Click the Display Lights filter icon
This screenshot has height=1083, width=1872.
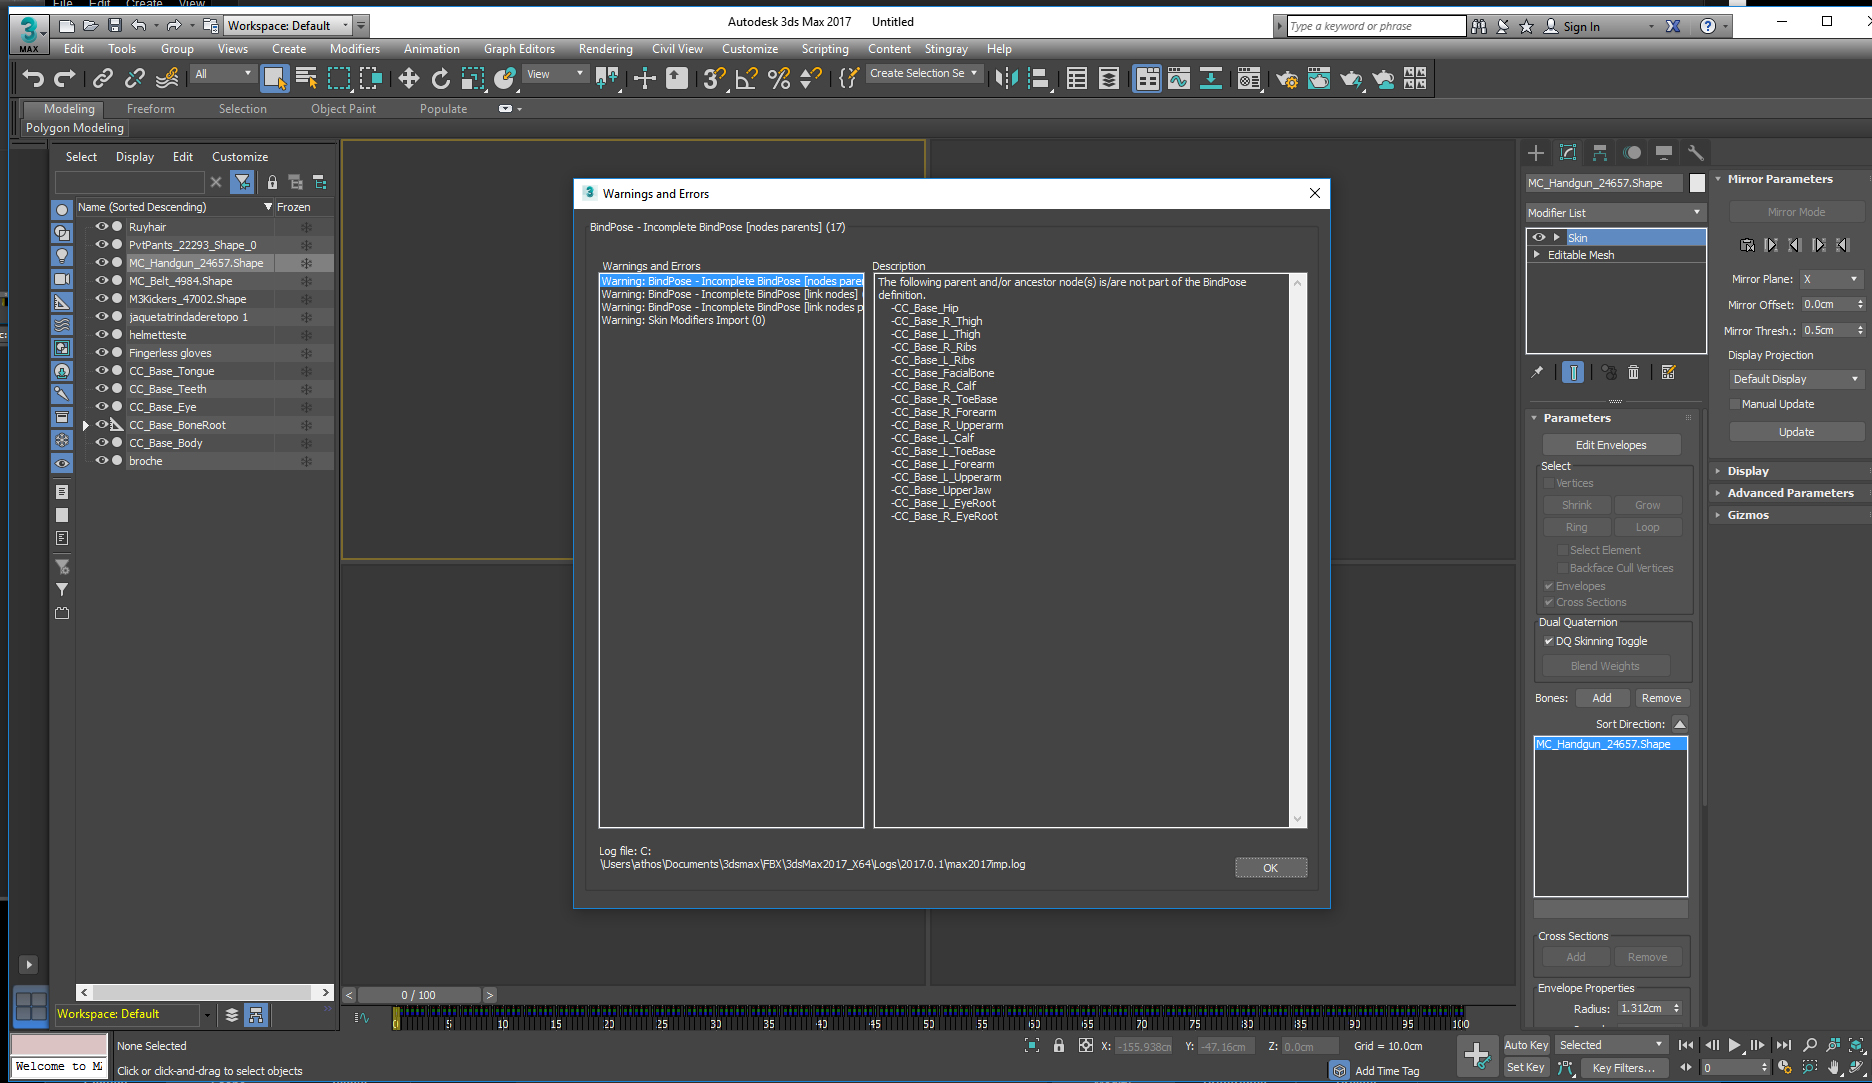coord(62,256)
